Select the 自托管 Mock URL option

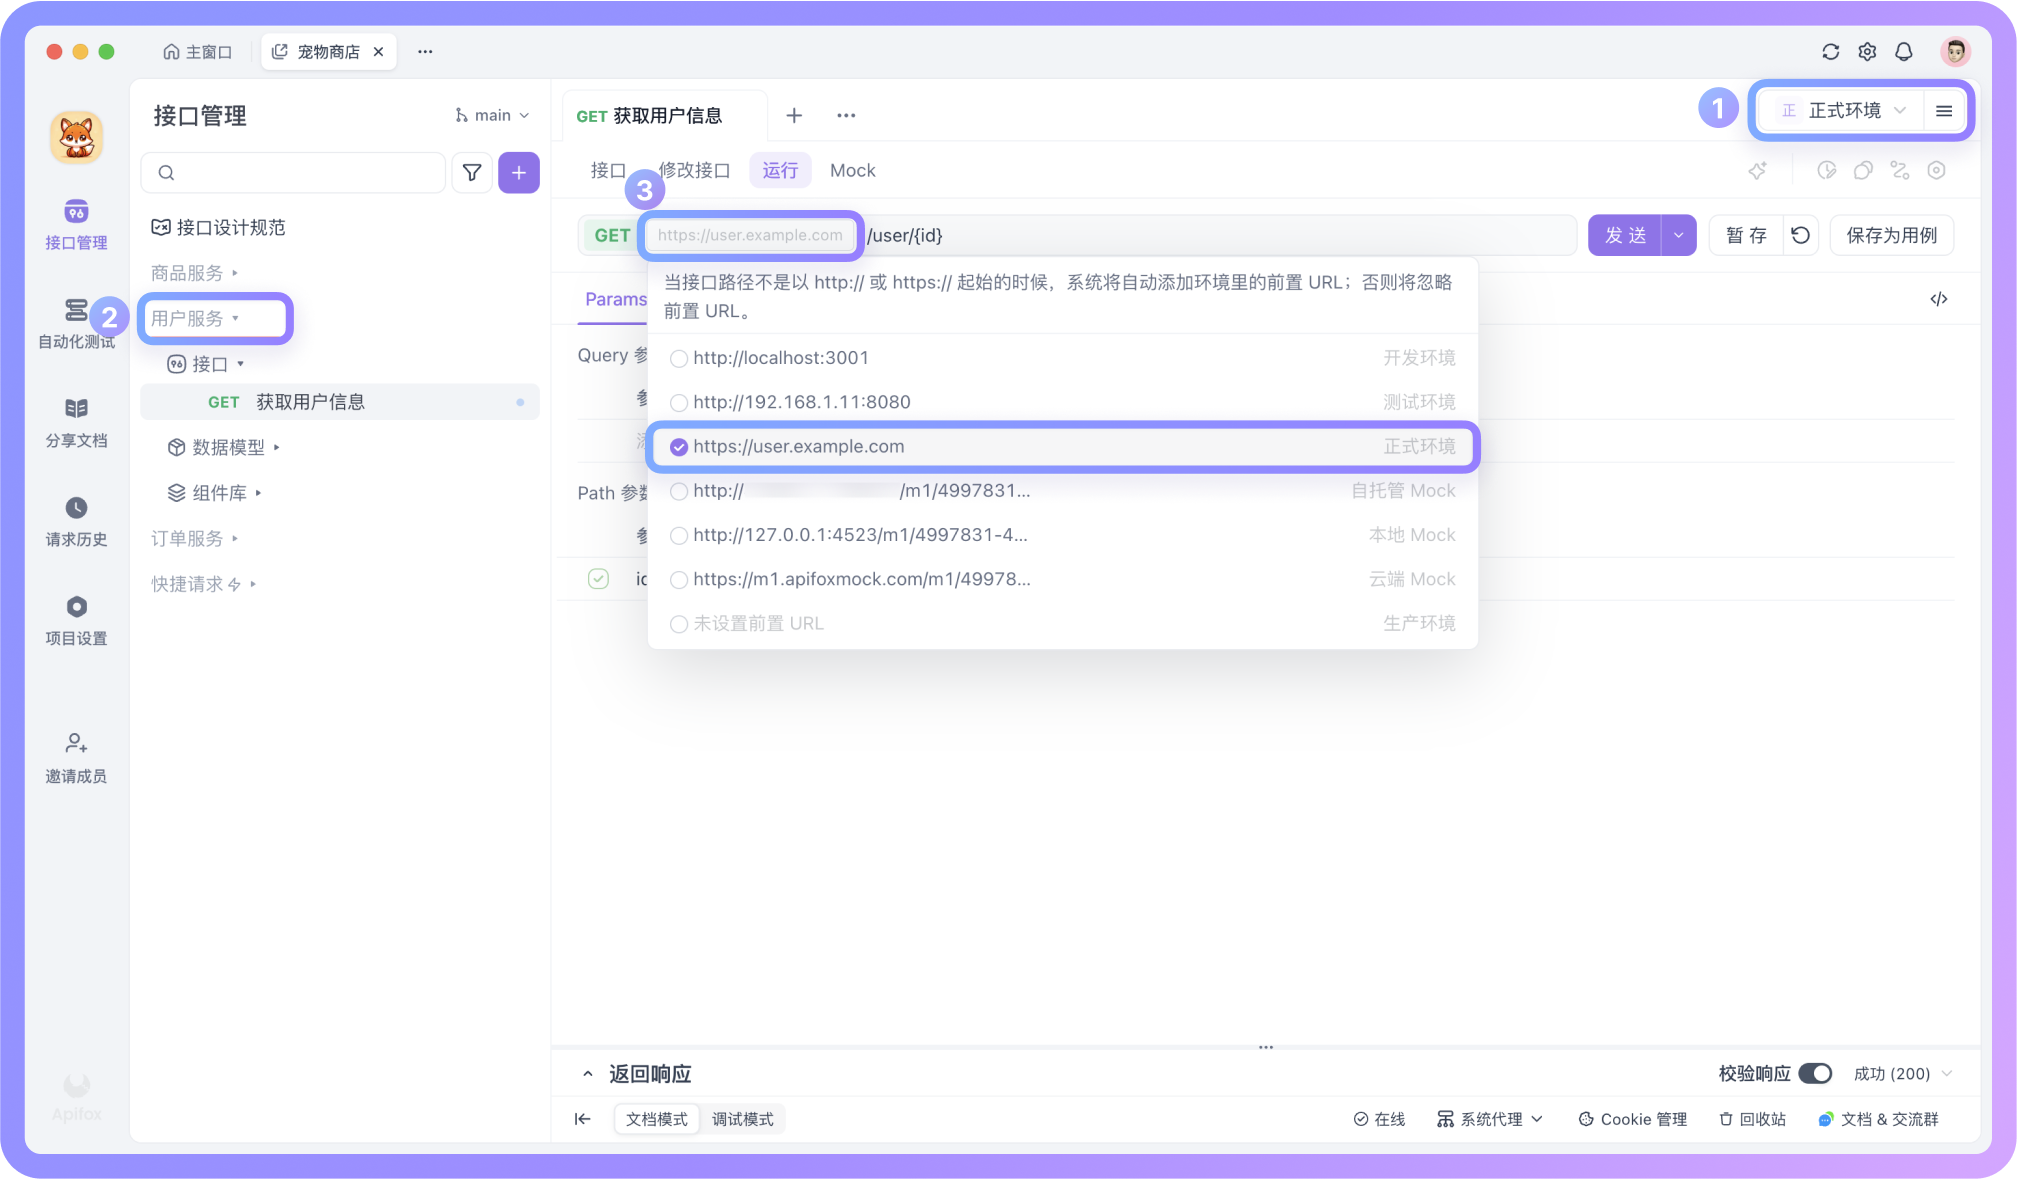1063,491
